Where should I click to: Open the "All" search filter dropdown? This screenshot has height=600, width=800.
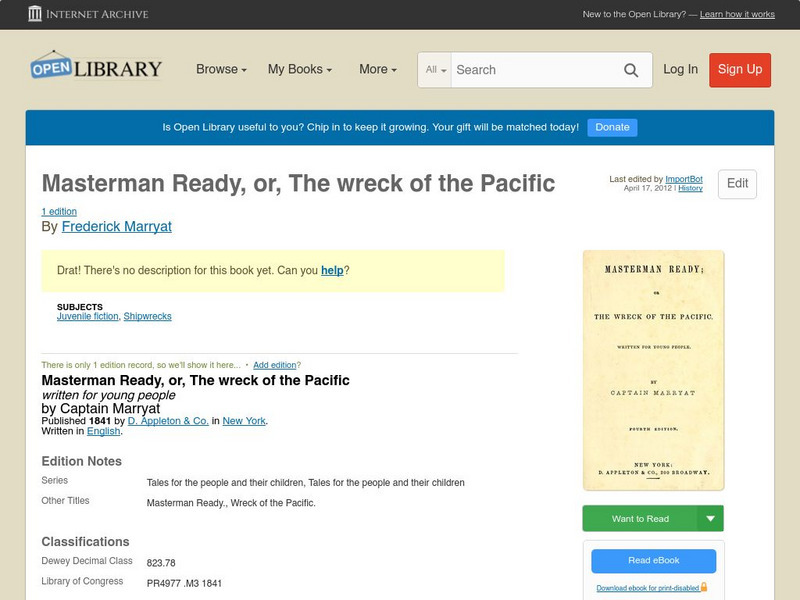tap(437, 70)
